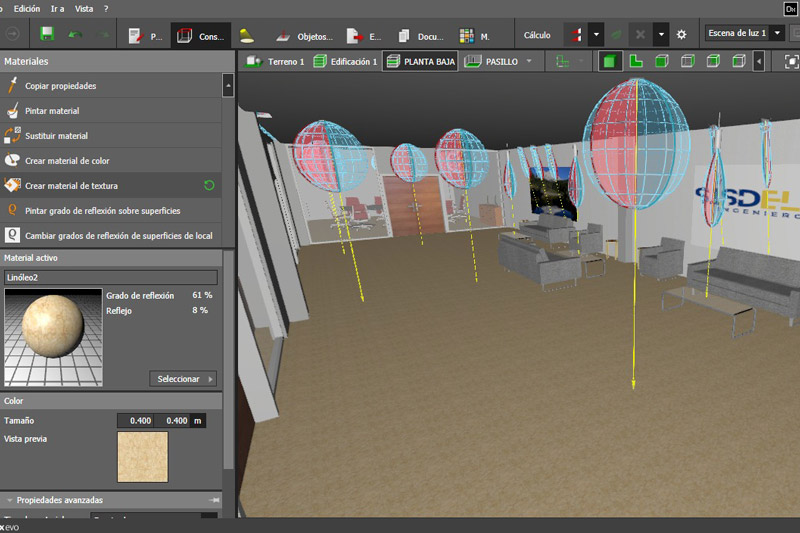Toggle the solid green 3D view mode
Image resolution: width=800 pixels, height=533 pixels.
609,61
